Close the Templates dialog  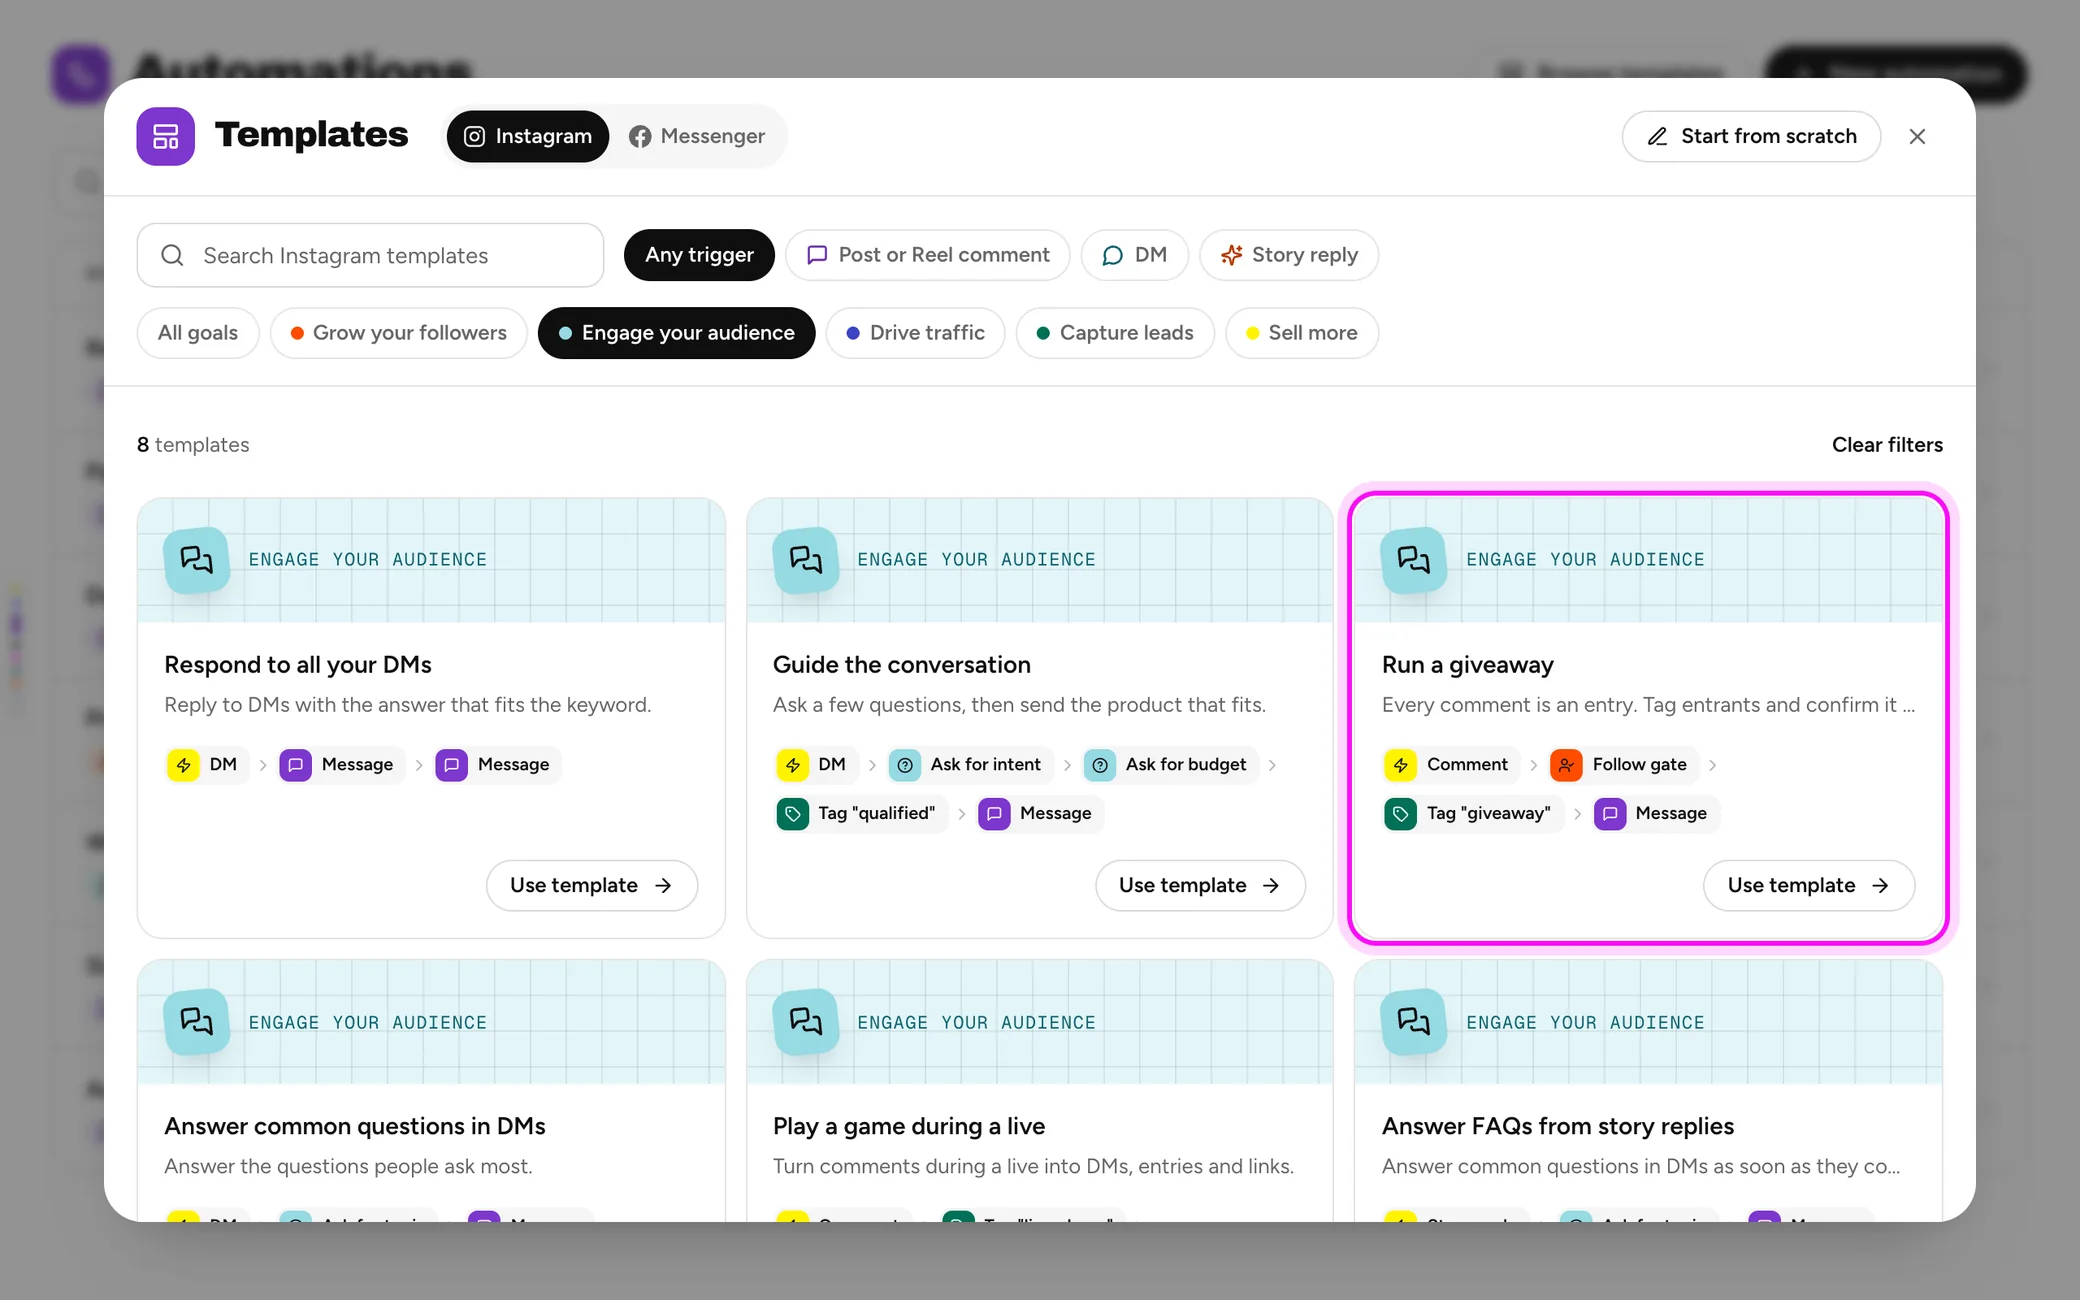coord(1917,136)
